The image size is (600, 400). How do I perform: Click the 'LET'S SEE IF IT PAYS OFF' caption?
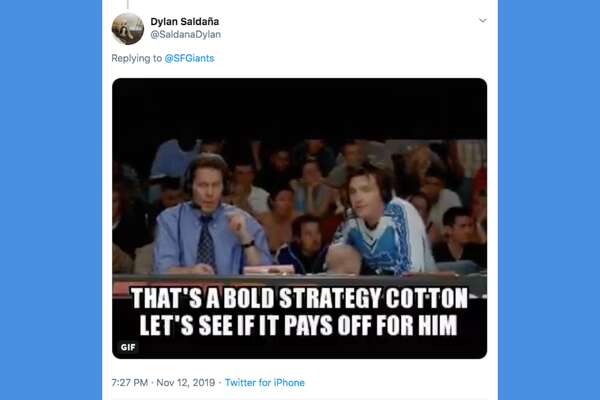pyautogui.click(x=298, y=325)
